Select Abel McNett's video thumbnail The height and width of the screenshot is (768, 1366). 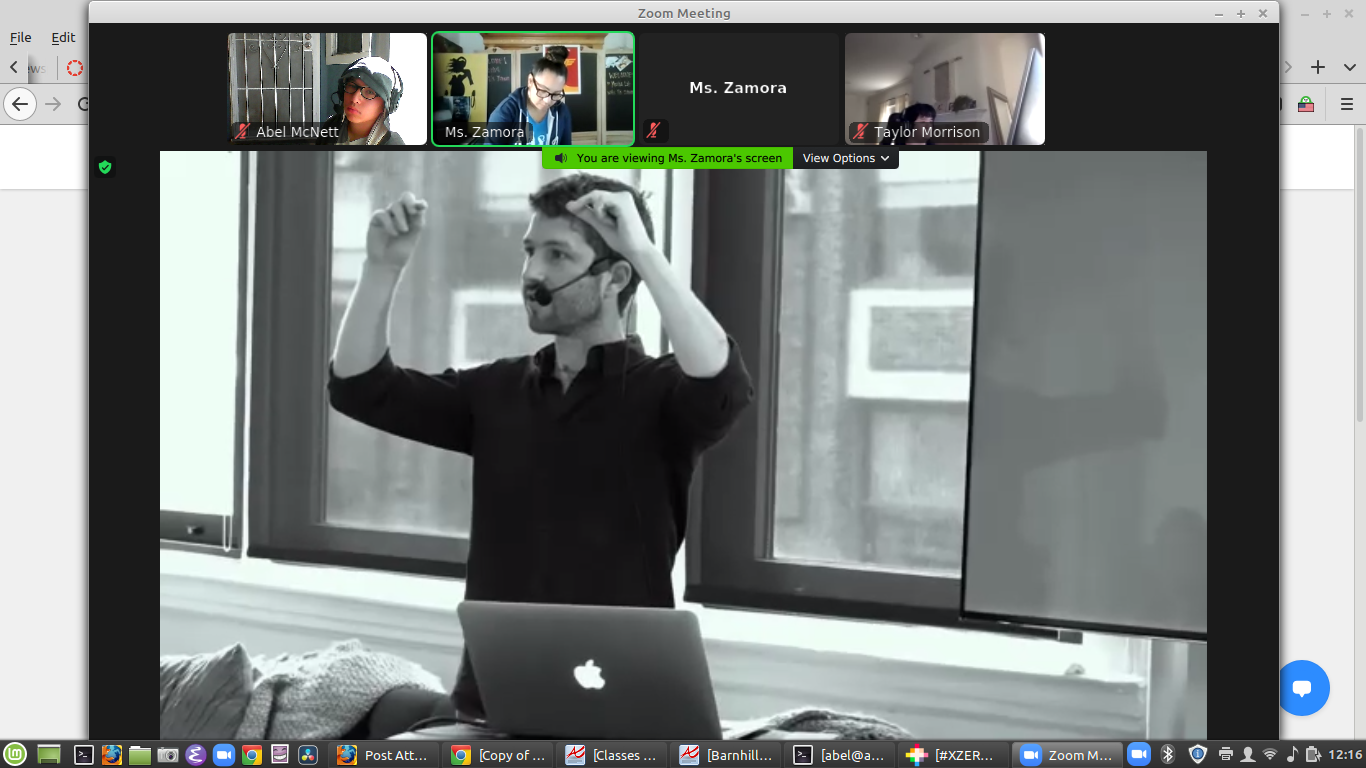tap(327, 89)
